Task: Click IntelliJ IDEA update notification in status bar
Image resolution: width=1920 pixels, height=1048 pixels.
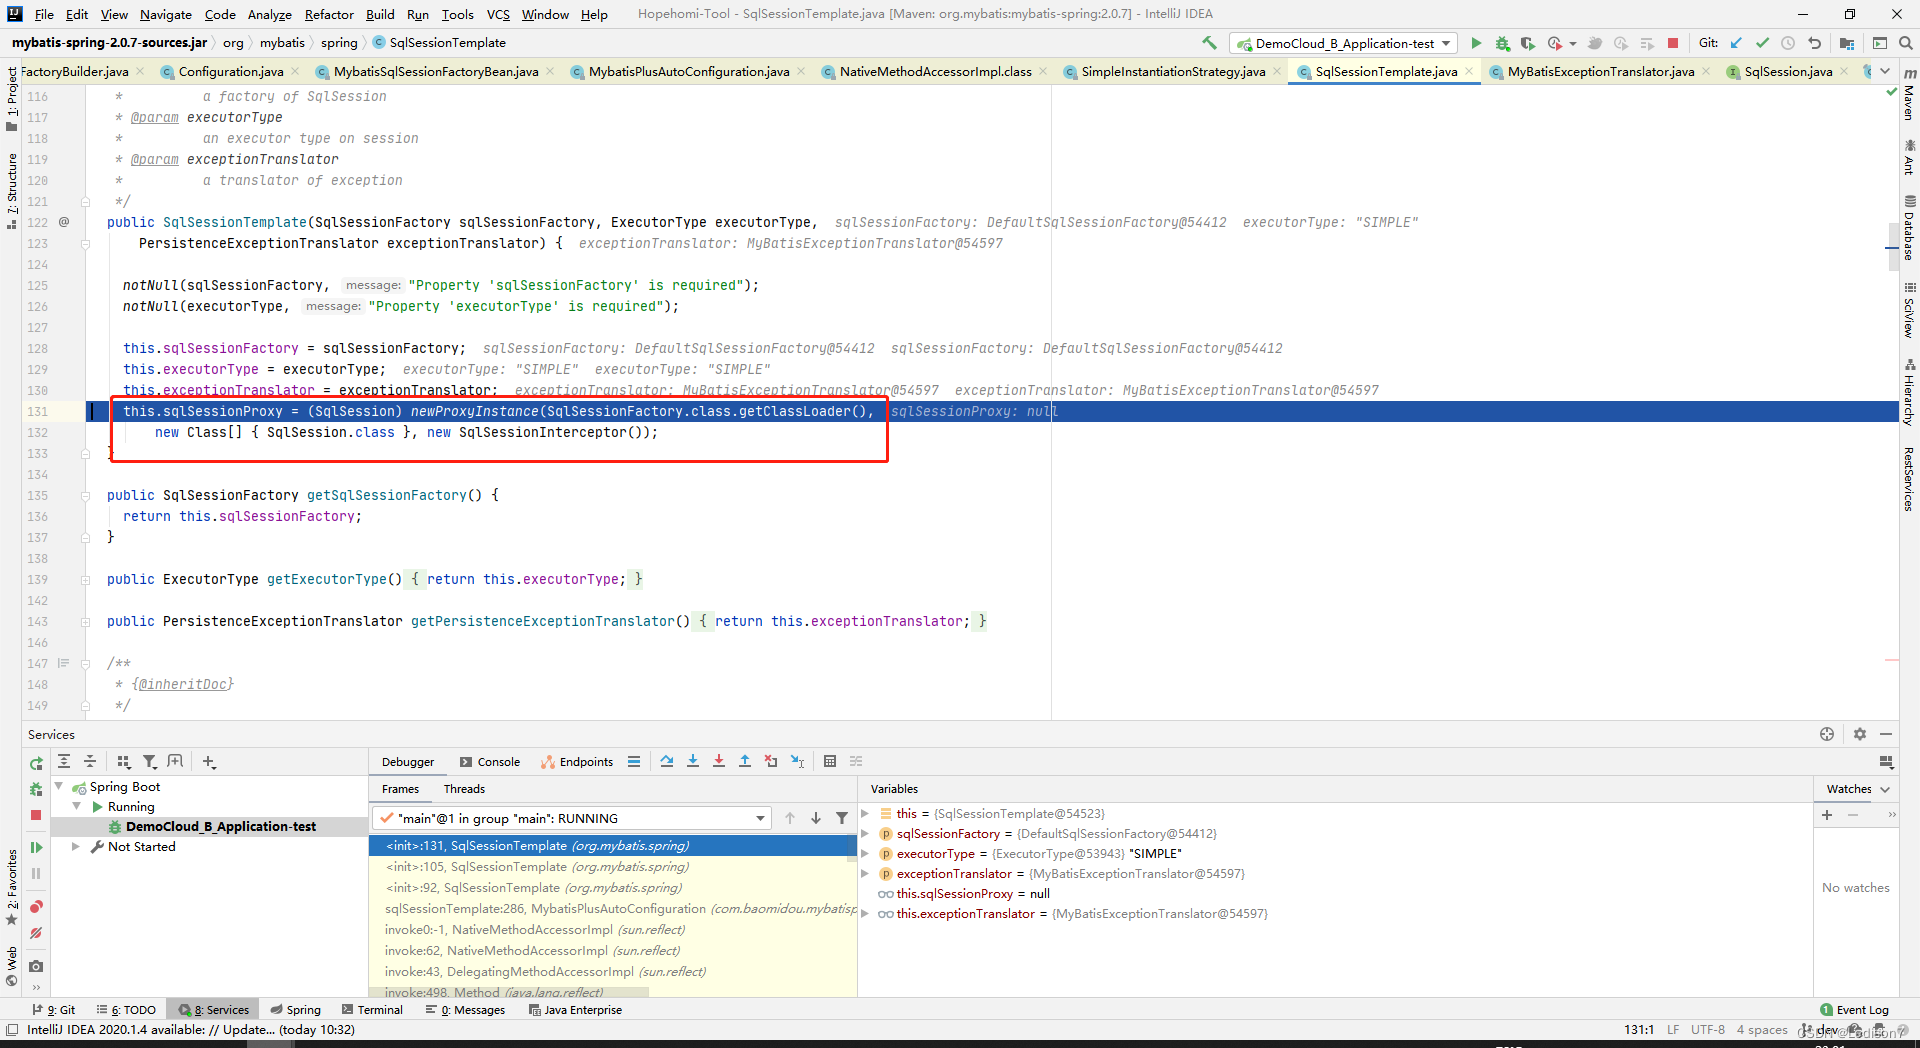Action: (x=190, y=1029)
